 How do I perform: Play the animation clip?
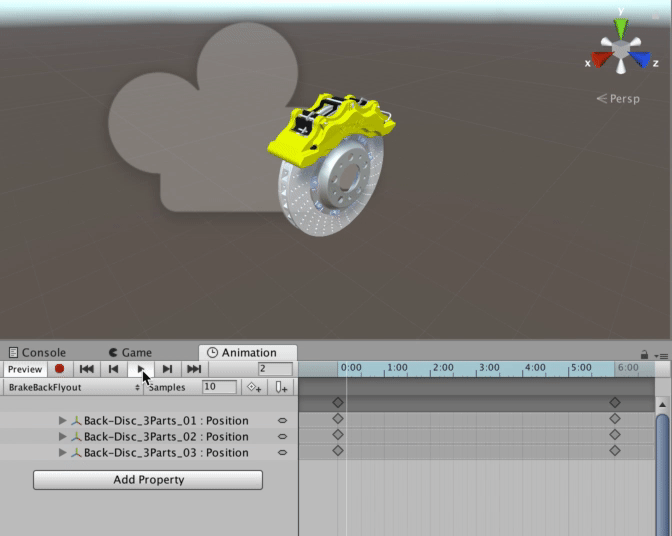click(x=140, y=369)
